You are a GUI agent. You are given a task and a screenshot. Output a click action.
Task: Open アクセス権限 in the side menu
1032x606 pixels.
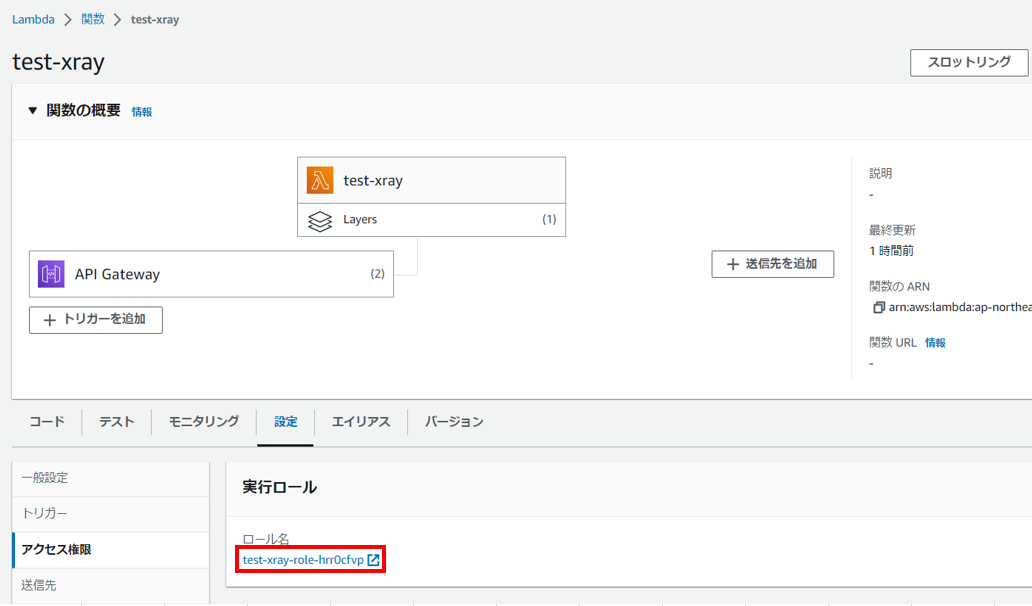(x=111, y=550)
